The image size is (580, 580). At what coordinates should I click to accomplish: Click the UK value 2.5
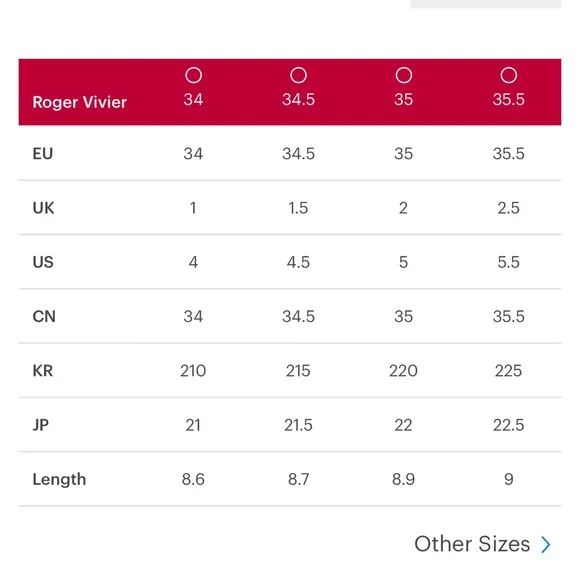[509, 208]
